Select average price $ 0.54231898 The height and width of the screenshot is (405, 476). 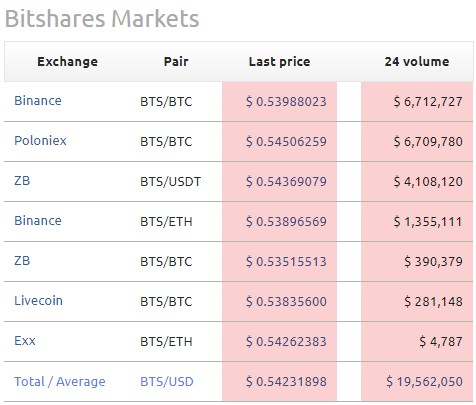click(x=286, y=382)
